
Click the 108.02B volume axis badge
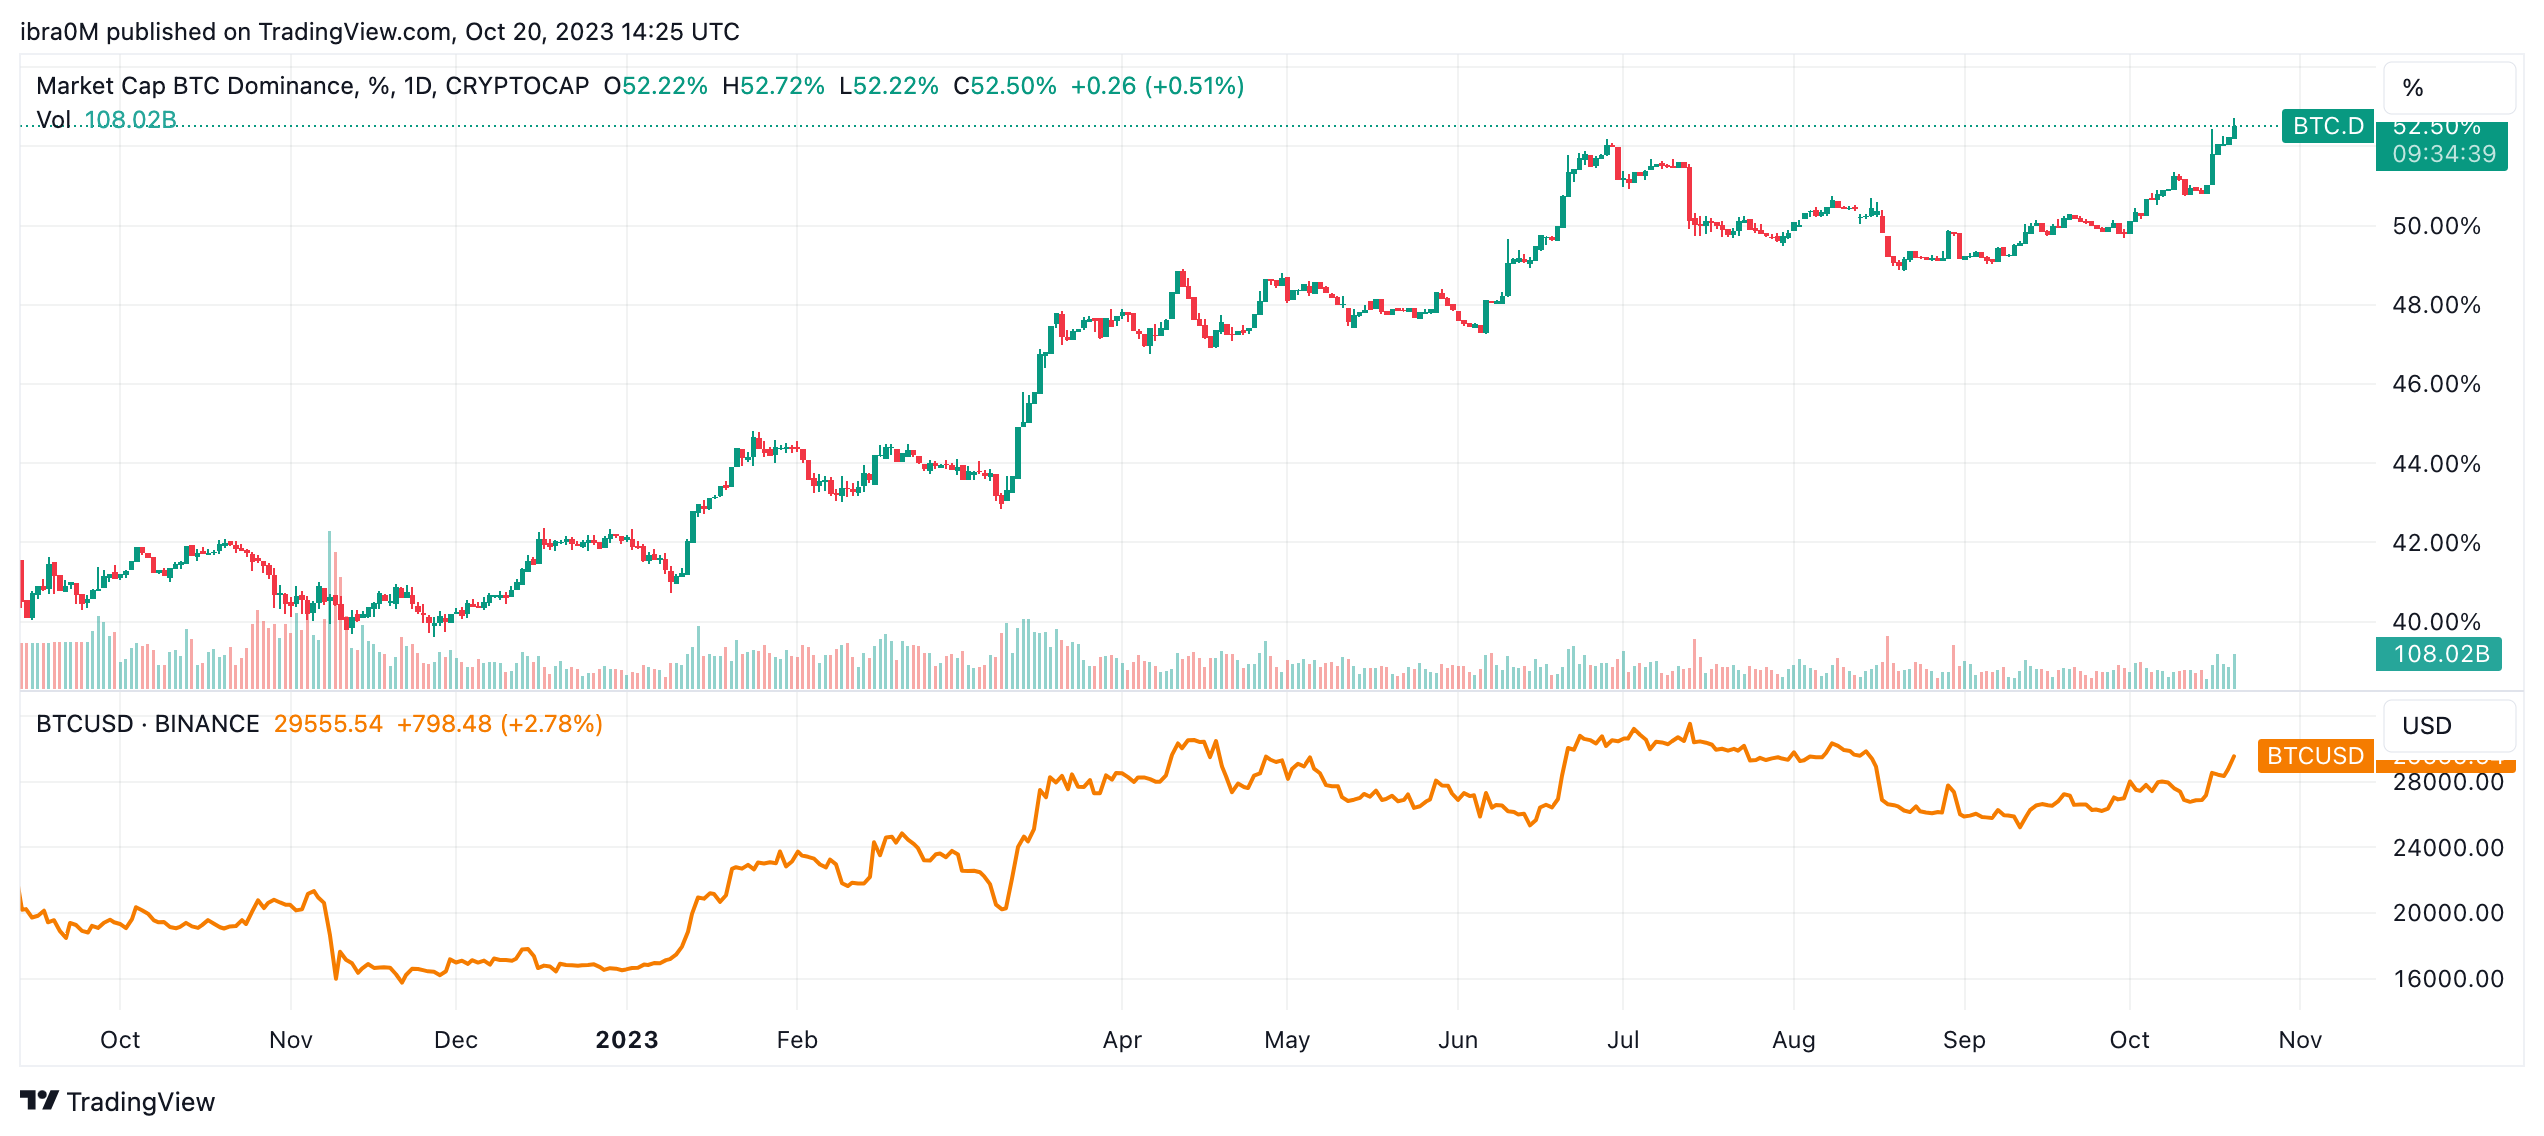[x=2439, y=654]
